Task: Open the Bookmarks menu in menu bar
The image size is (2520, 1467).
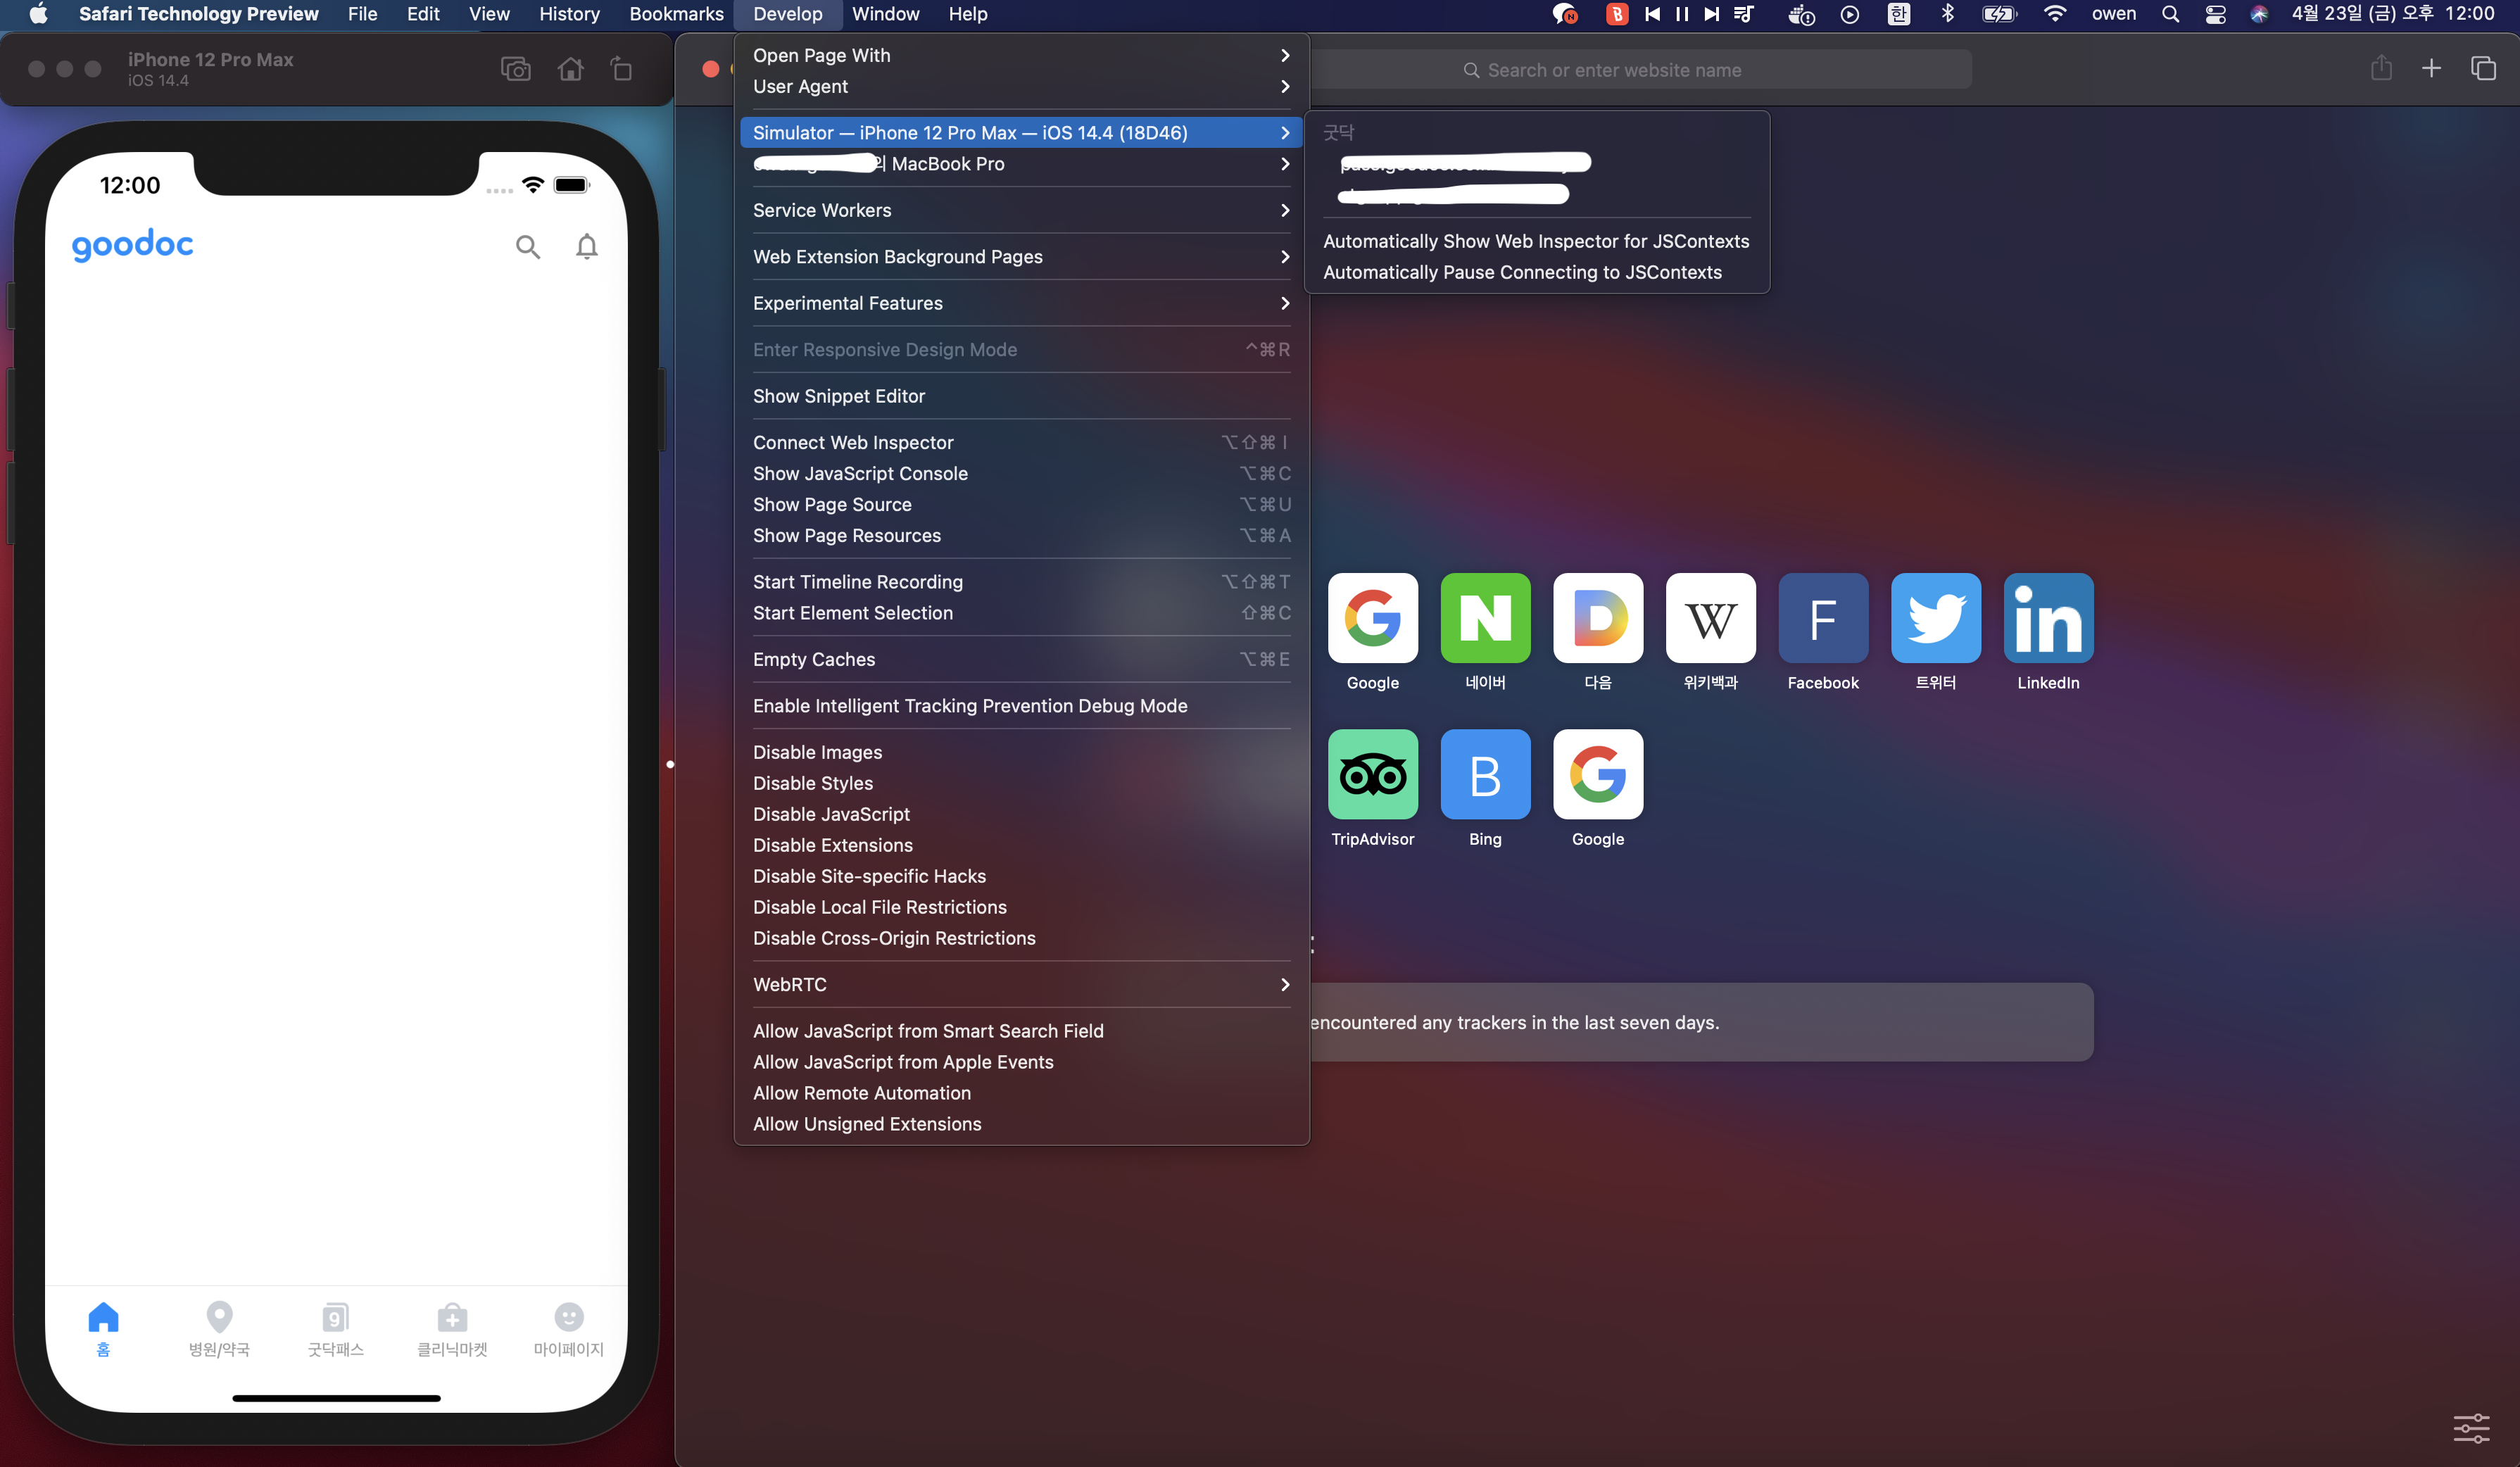Action: pyautogui.click(x=676, y=14)
